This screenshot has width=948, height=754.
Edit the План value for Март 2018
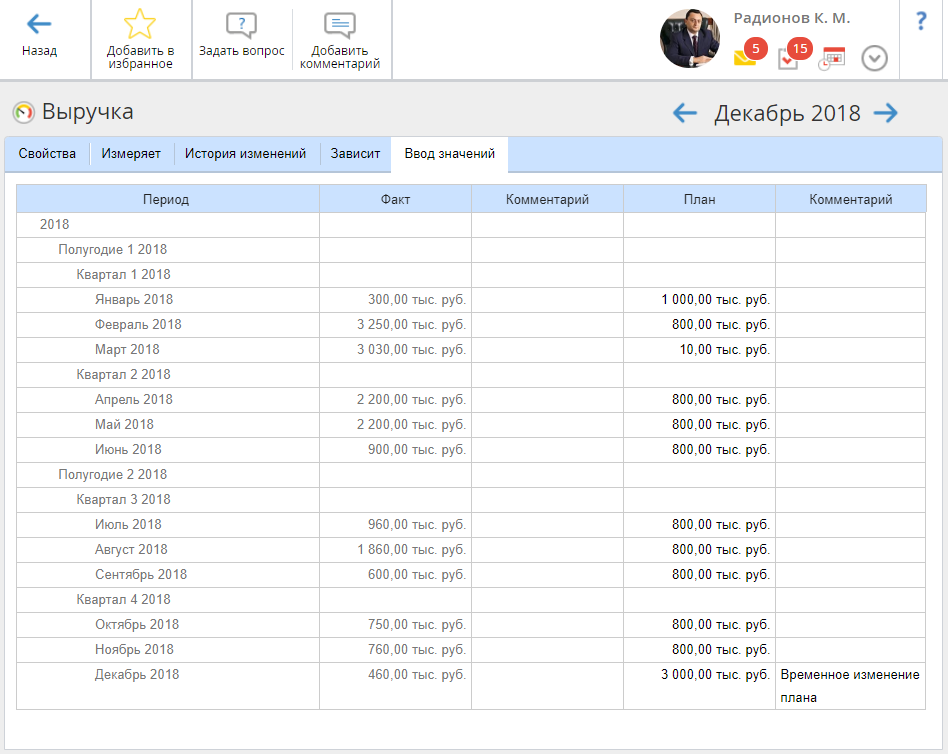coord(699,350)
